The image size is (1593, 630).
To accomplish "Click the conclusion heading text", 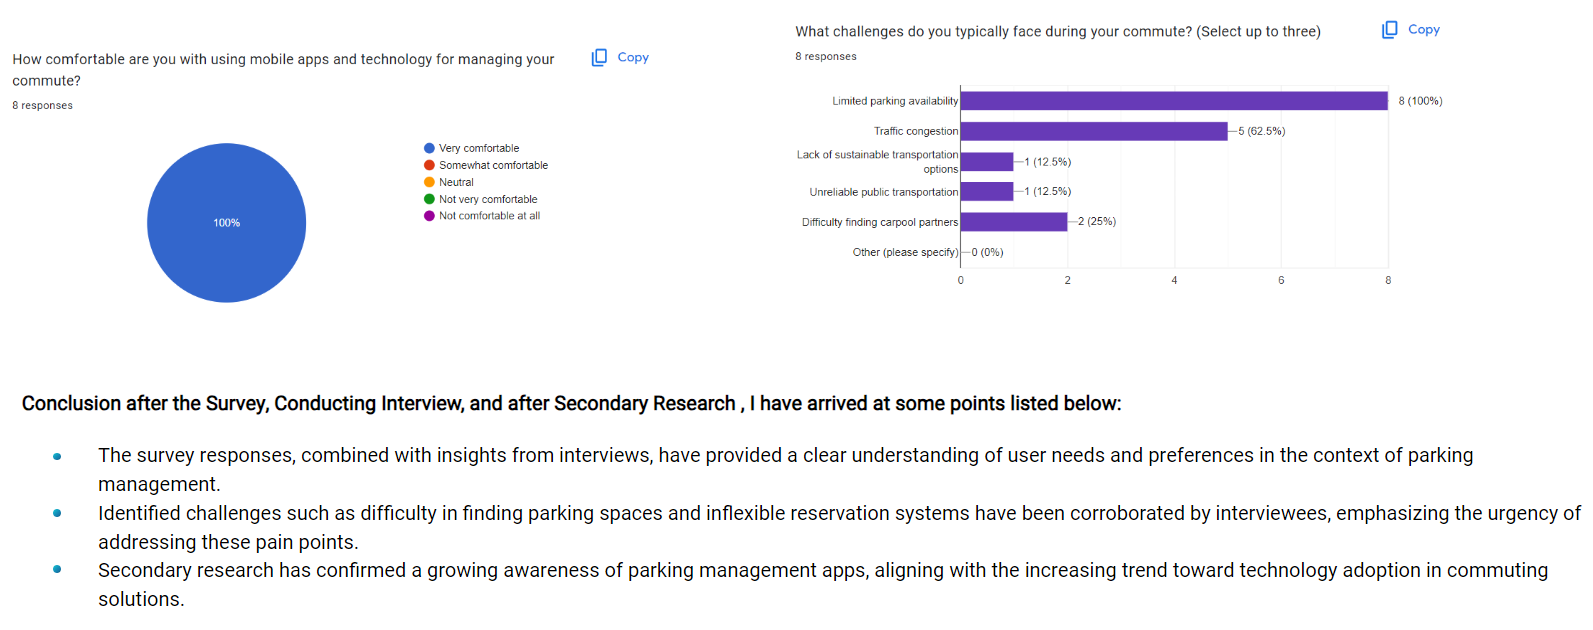I will pos(571,403).
